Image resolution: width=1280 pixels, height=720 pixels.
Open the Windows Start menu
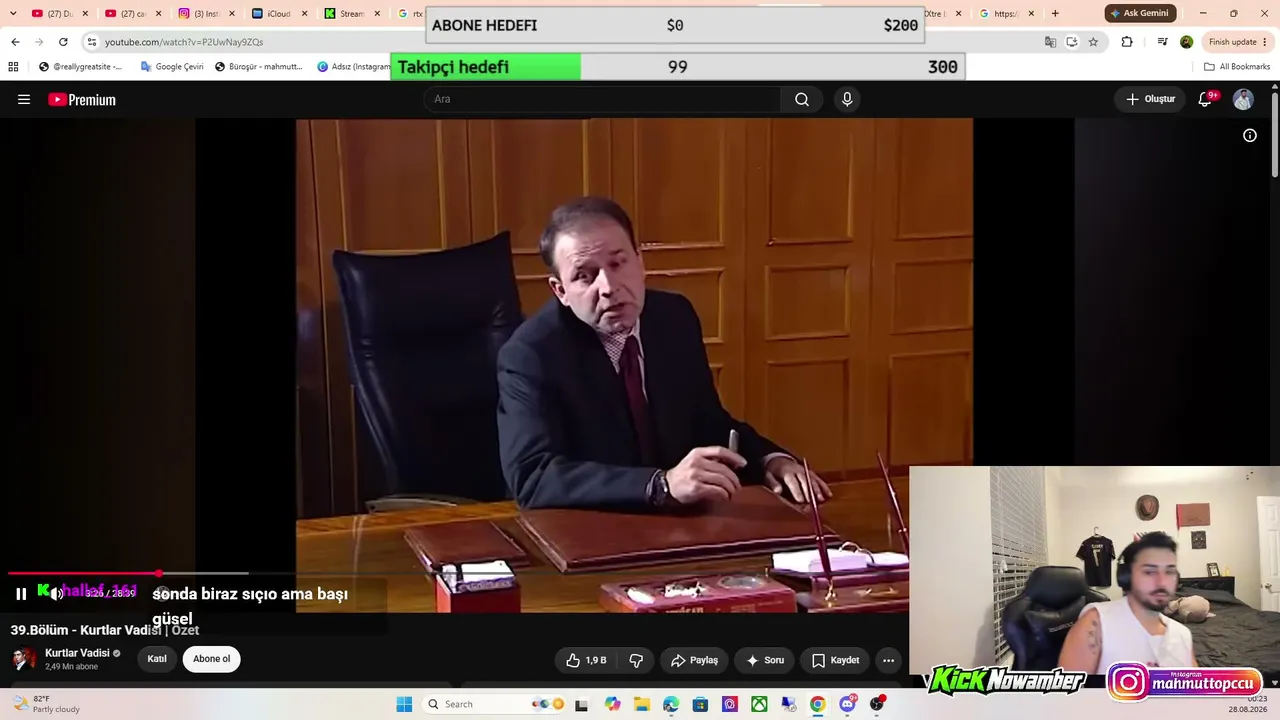point(404,704)
